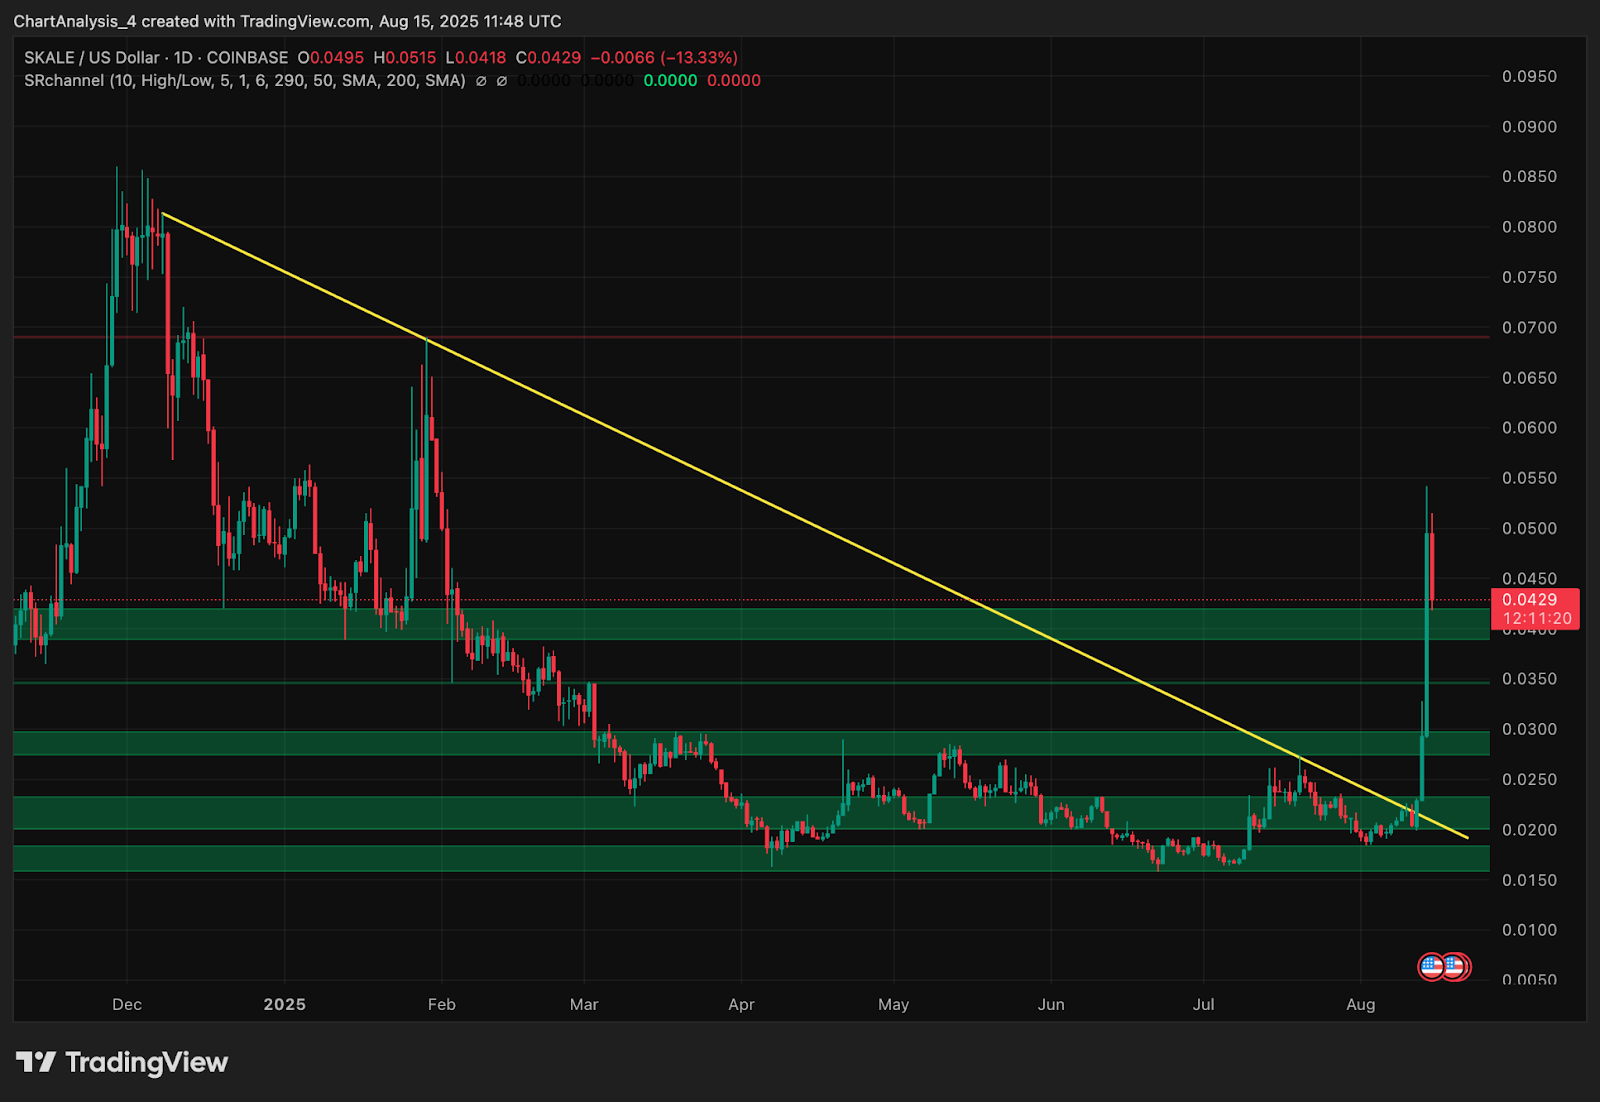Click the 0.0600 price axis label
The image size is (1600, 1102).
(x=1529, y=428)
